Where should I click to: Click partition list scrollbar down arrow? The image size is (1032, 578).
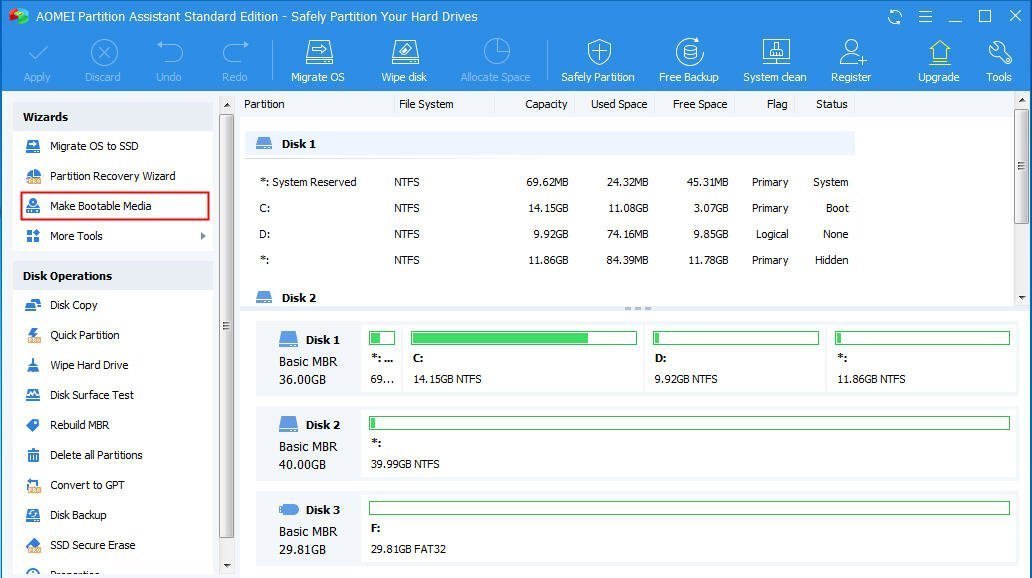coord(1021,298)
